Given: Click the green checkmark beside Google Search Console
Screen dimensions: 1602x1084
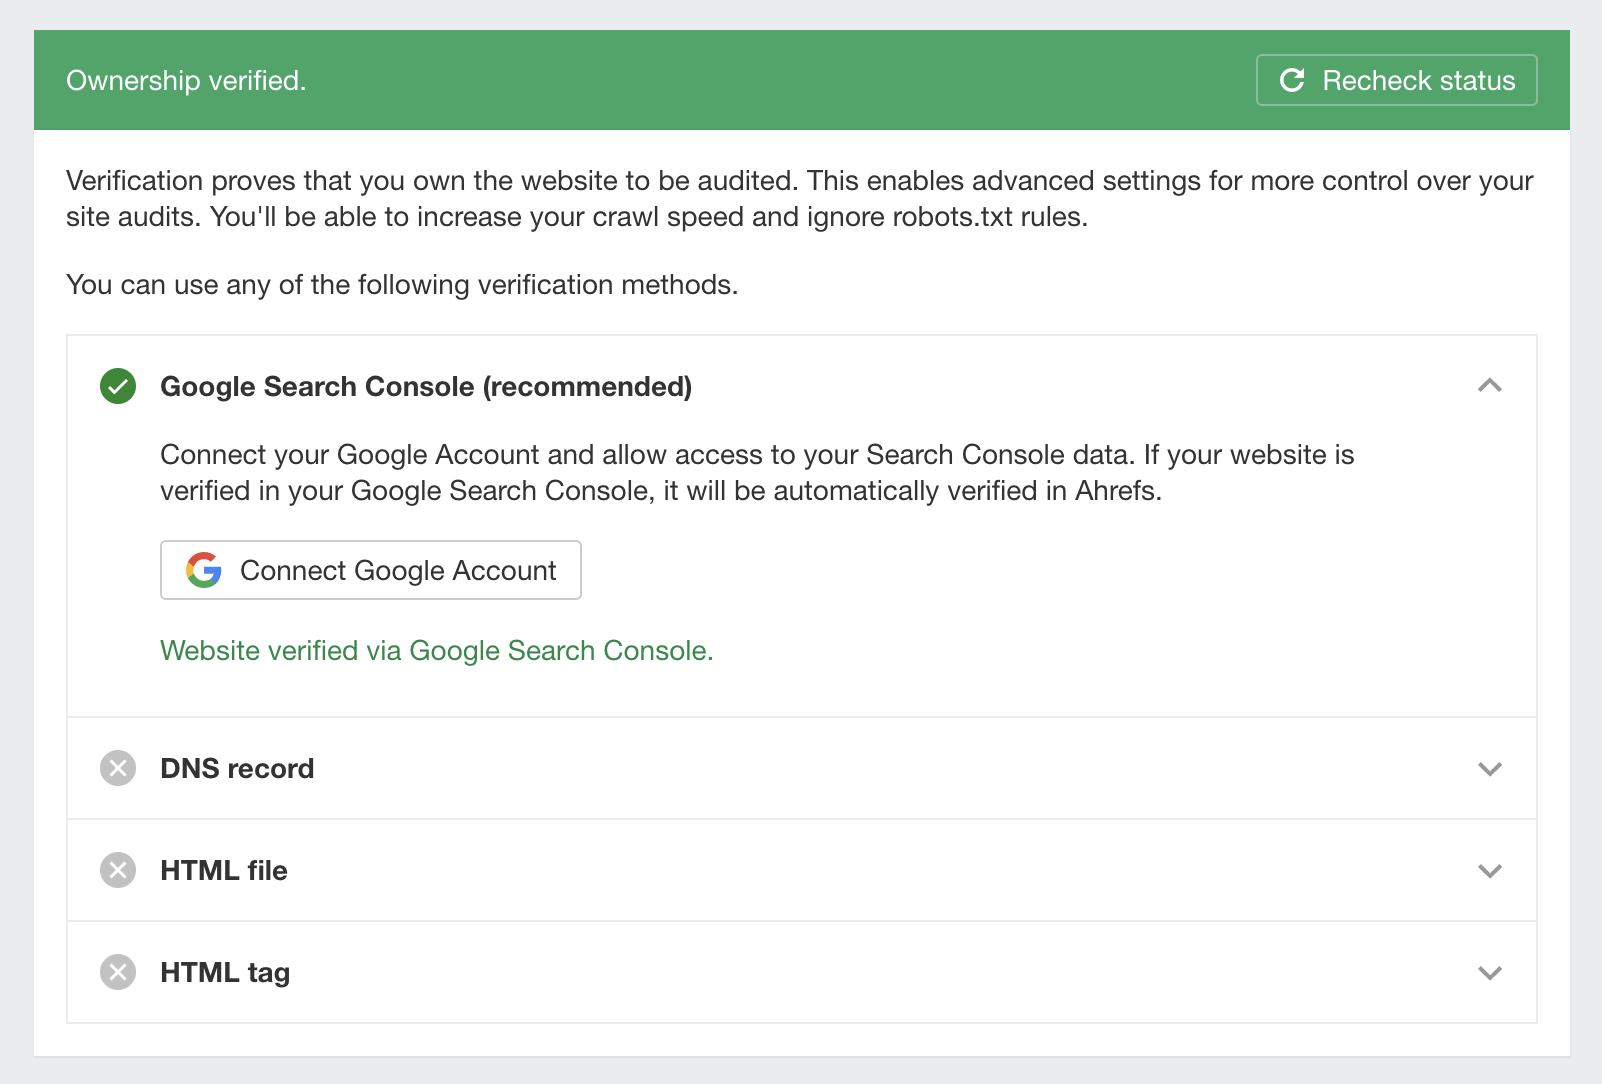Looking at the screenshot, I should click(x=118, y=386).
